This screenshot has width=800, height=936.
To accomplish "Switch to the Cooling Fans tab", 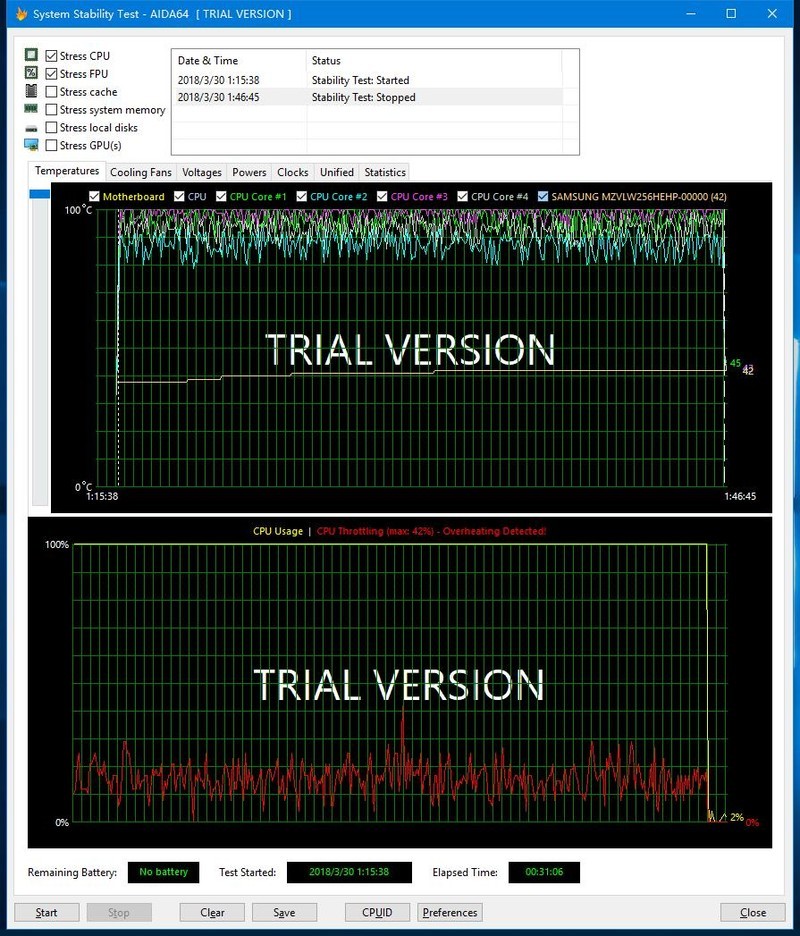I will 140,171.
